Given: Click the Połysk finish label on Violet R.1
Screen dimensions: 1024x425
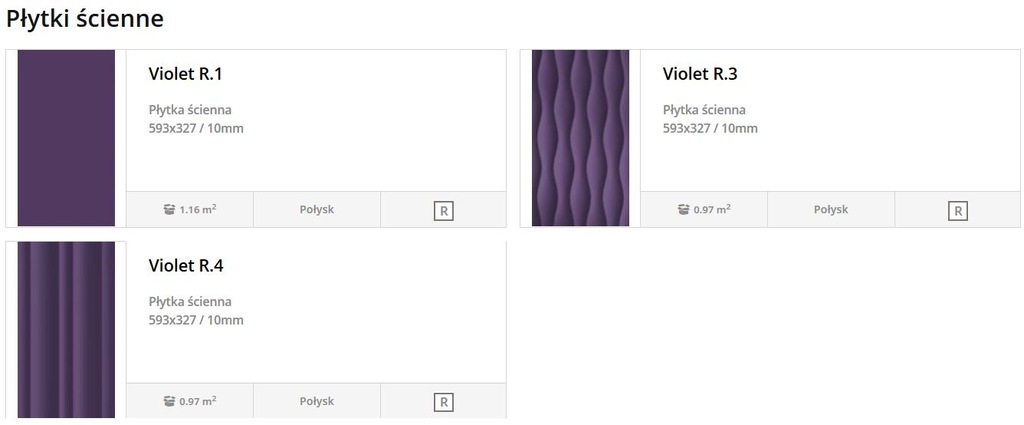Looking at the screenshot, I should [x=317, y=210].
